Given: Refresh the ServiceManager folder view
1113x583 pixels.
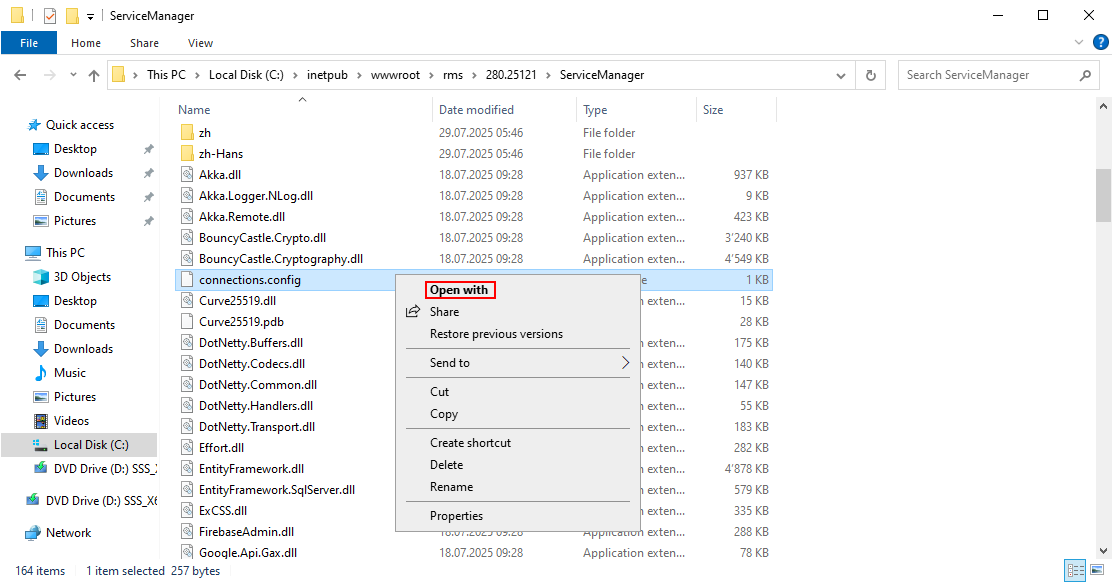Looking at the screenshot, I should coord(871,75).
